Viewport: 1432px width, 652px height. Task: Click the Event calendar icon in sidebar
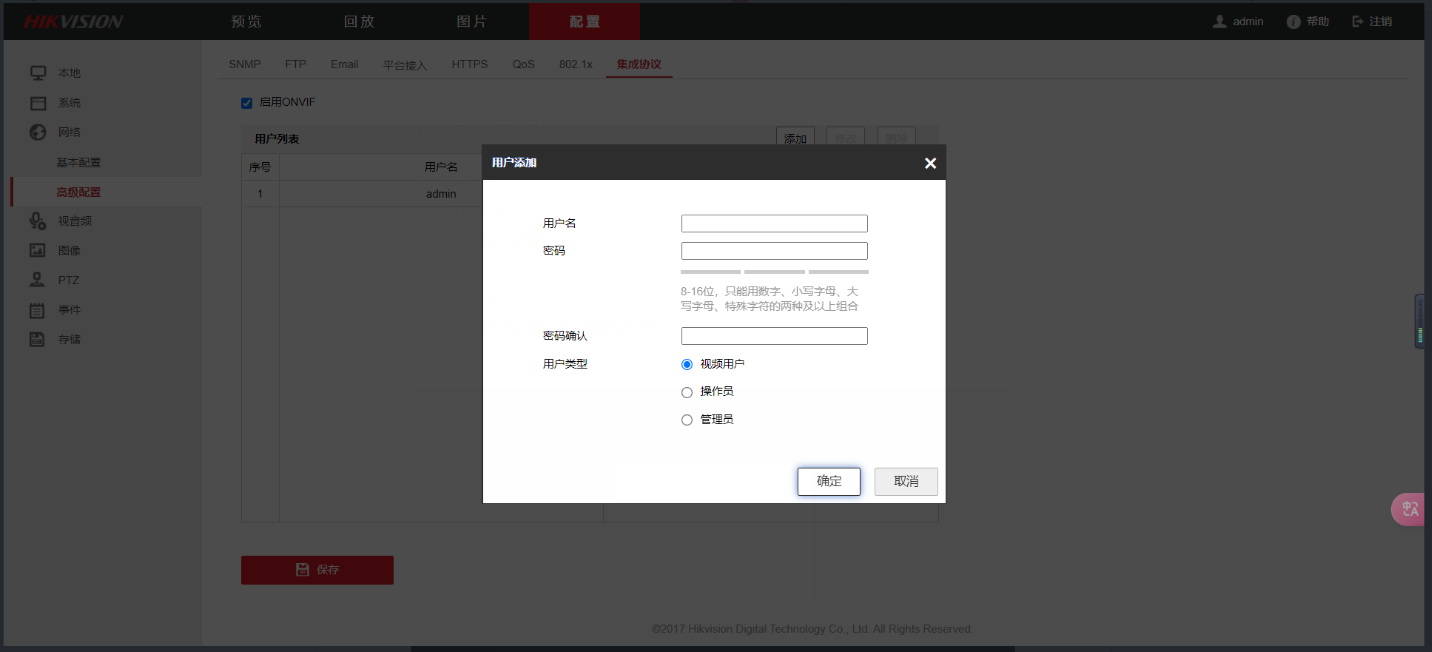click(x=38, y=310)
